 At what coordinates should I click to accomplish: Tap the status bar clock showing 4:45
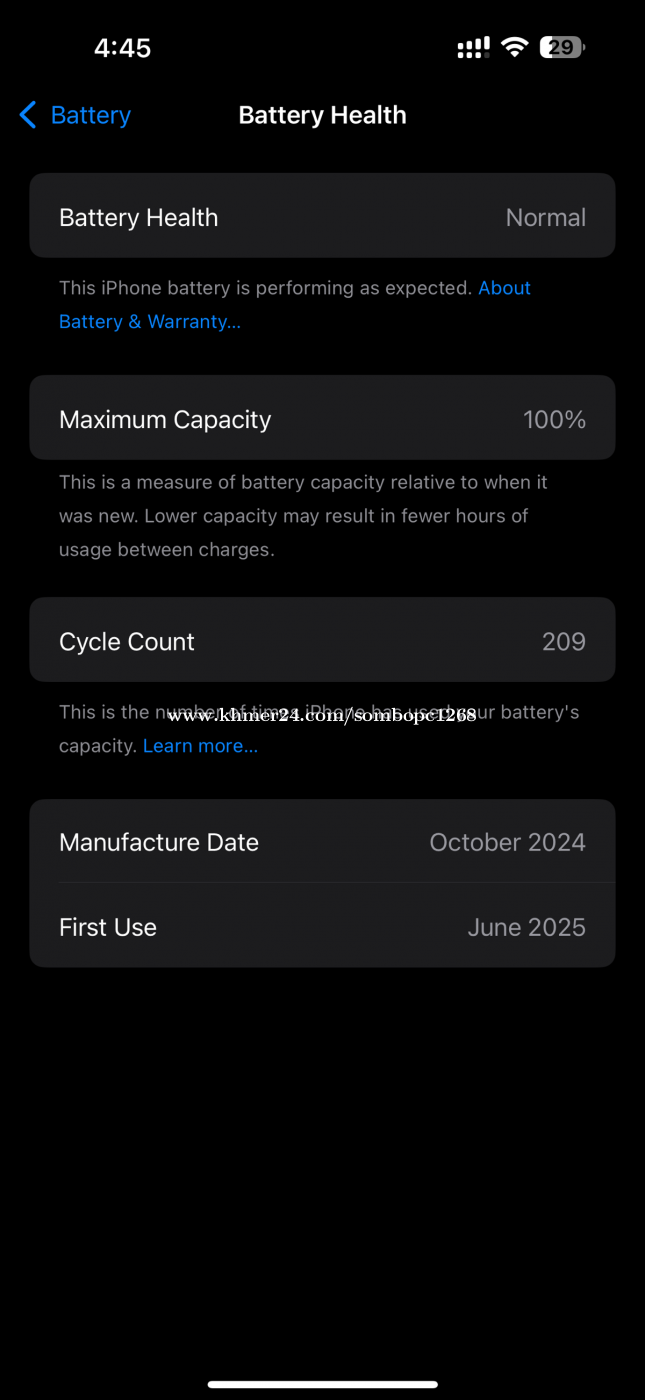coord(122,48)
